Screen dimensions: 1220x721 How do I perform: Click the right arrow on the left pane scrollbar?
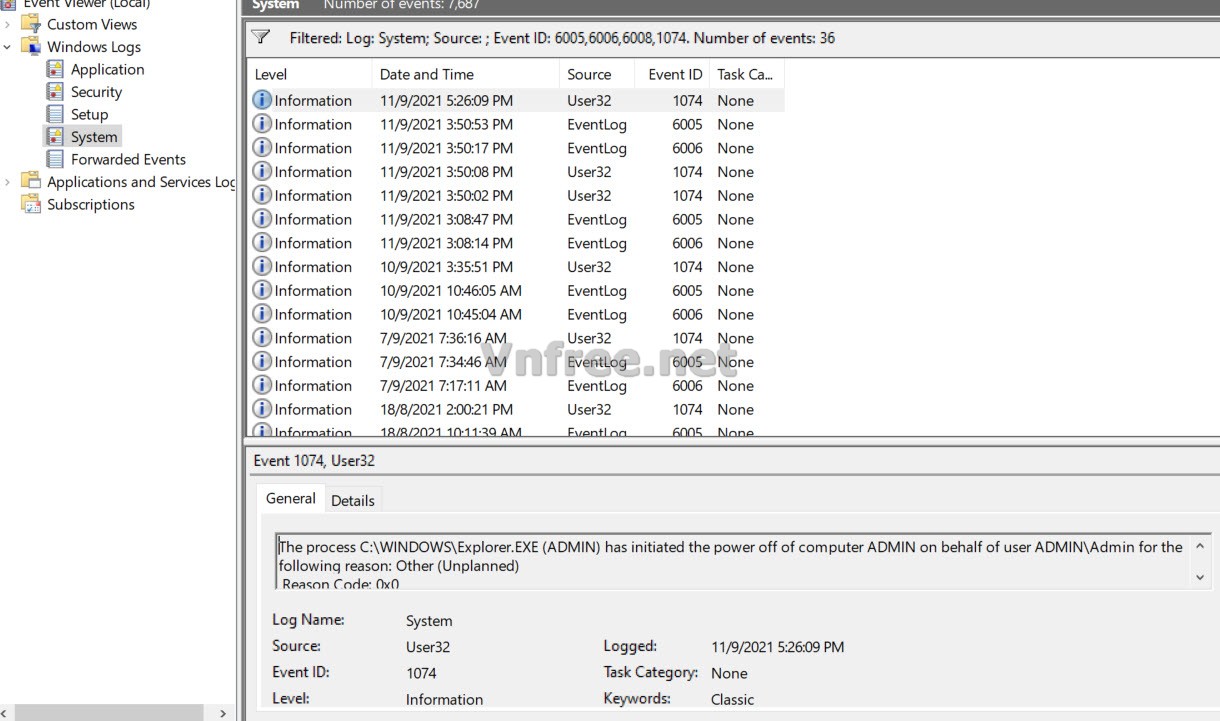coord(222,713)
